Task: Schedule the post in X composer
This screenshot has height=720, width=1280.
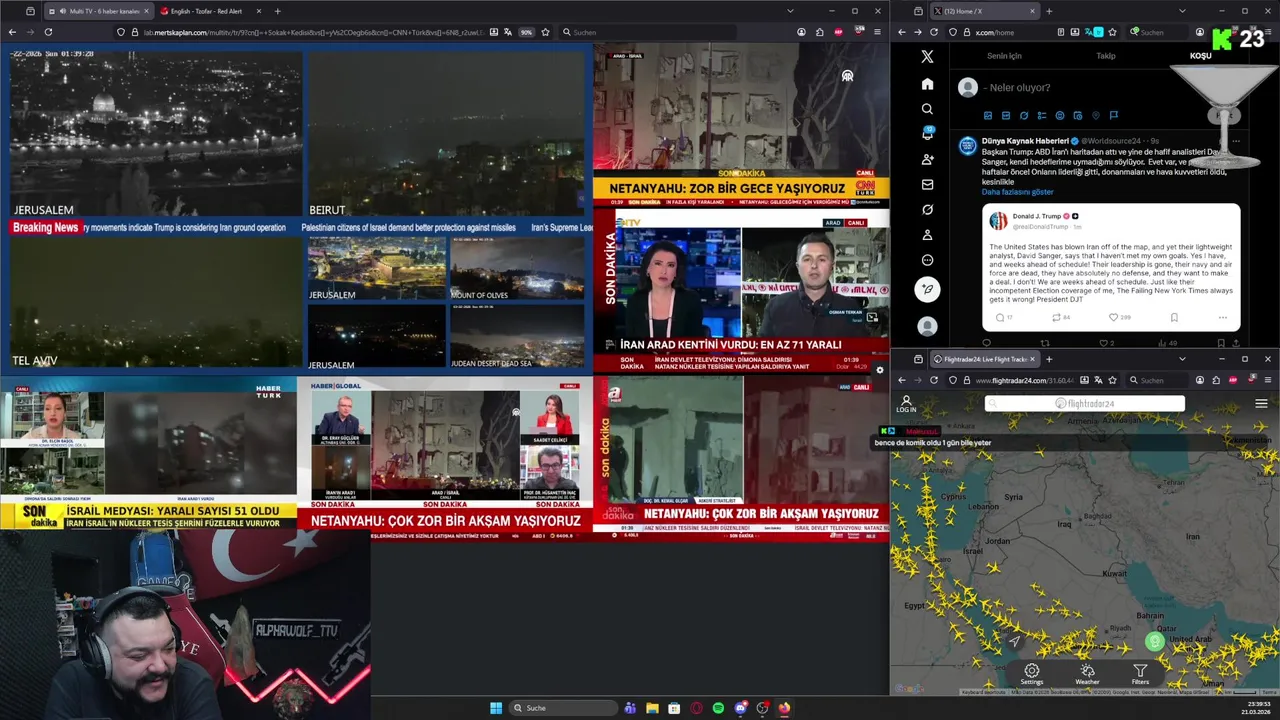Action: (x=1078, y=116)
